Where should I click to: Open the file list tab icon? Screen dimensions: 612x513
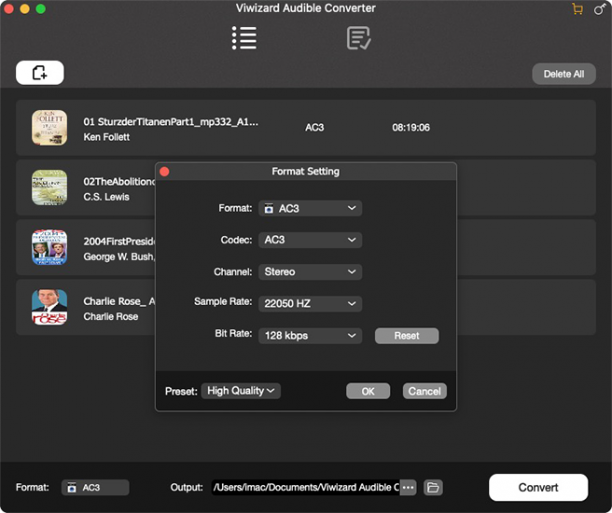pyautogui.click(x=244, y=38)
